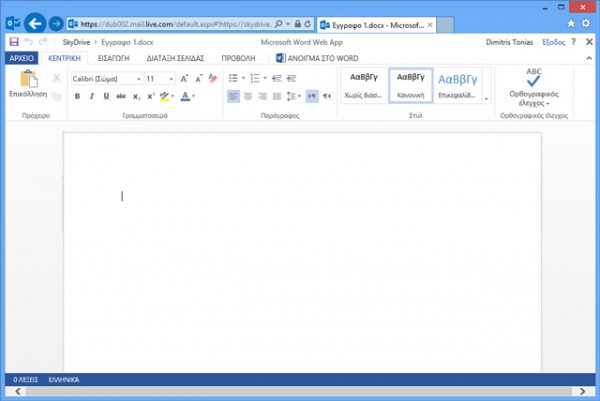Collapse the ribbon with chevron
This screenshot has height=401, width=600.
point(589,58)
